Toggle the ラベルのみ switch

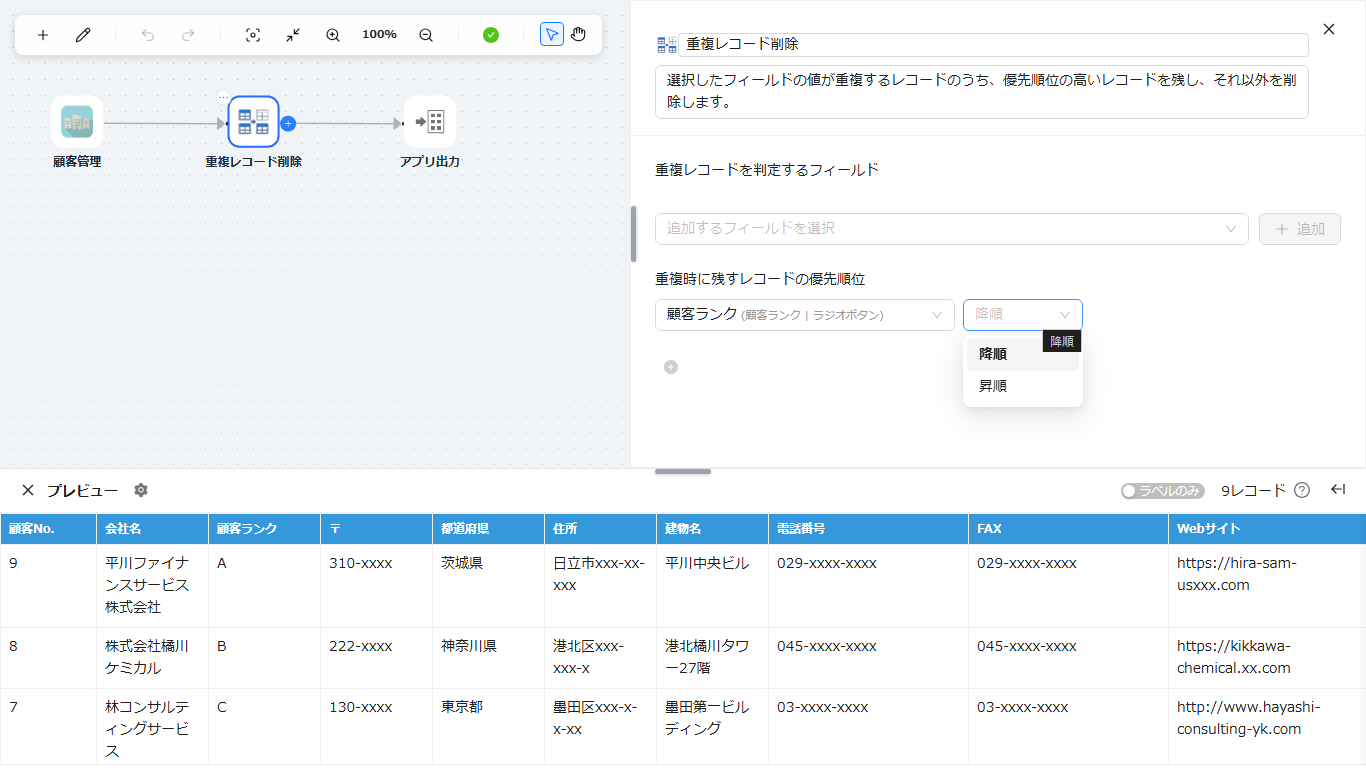(1163, 491)
